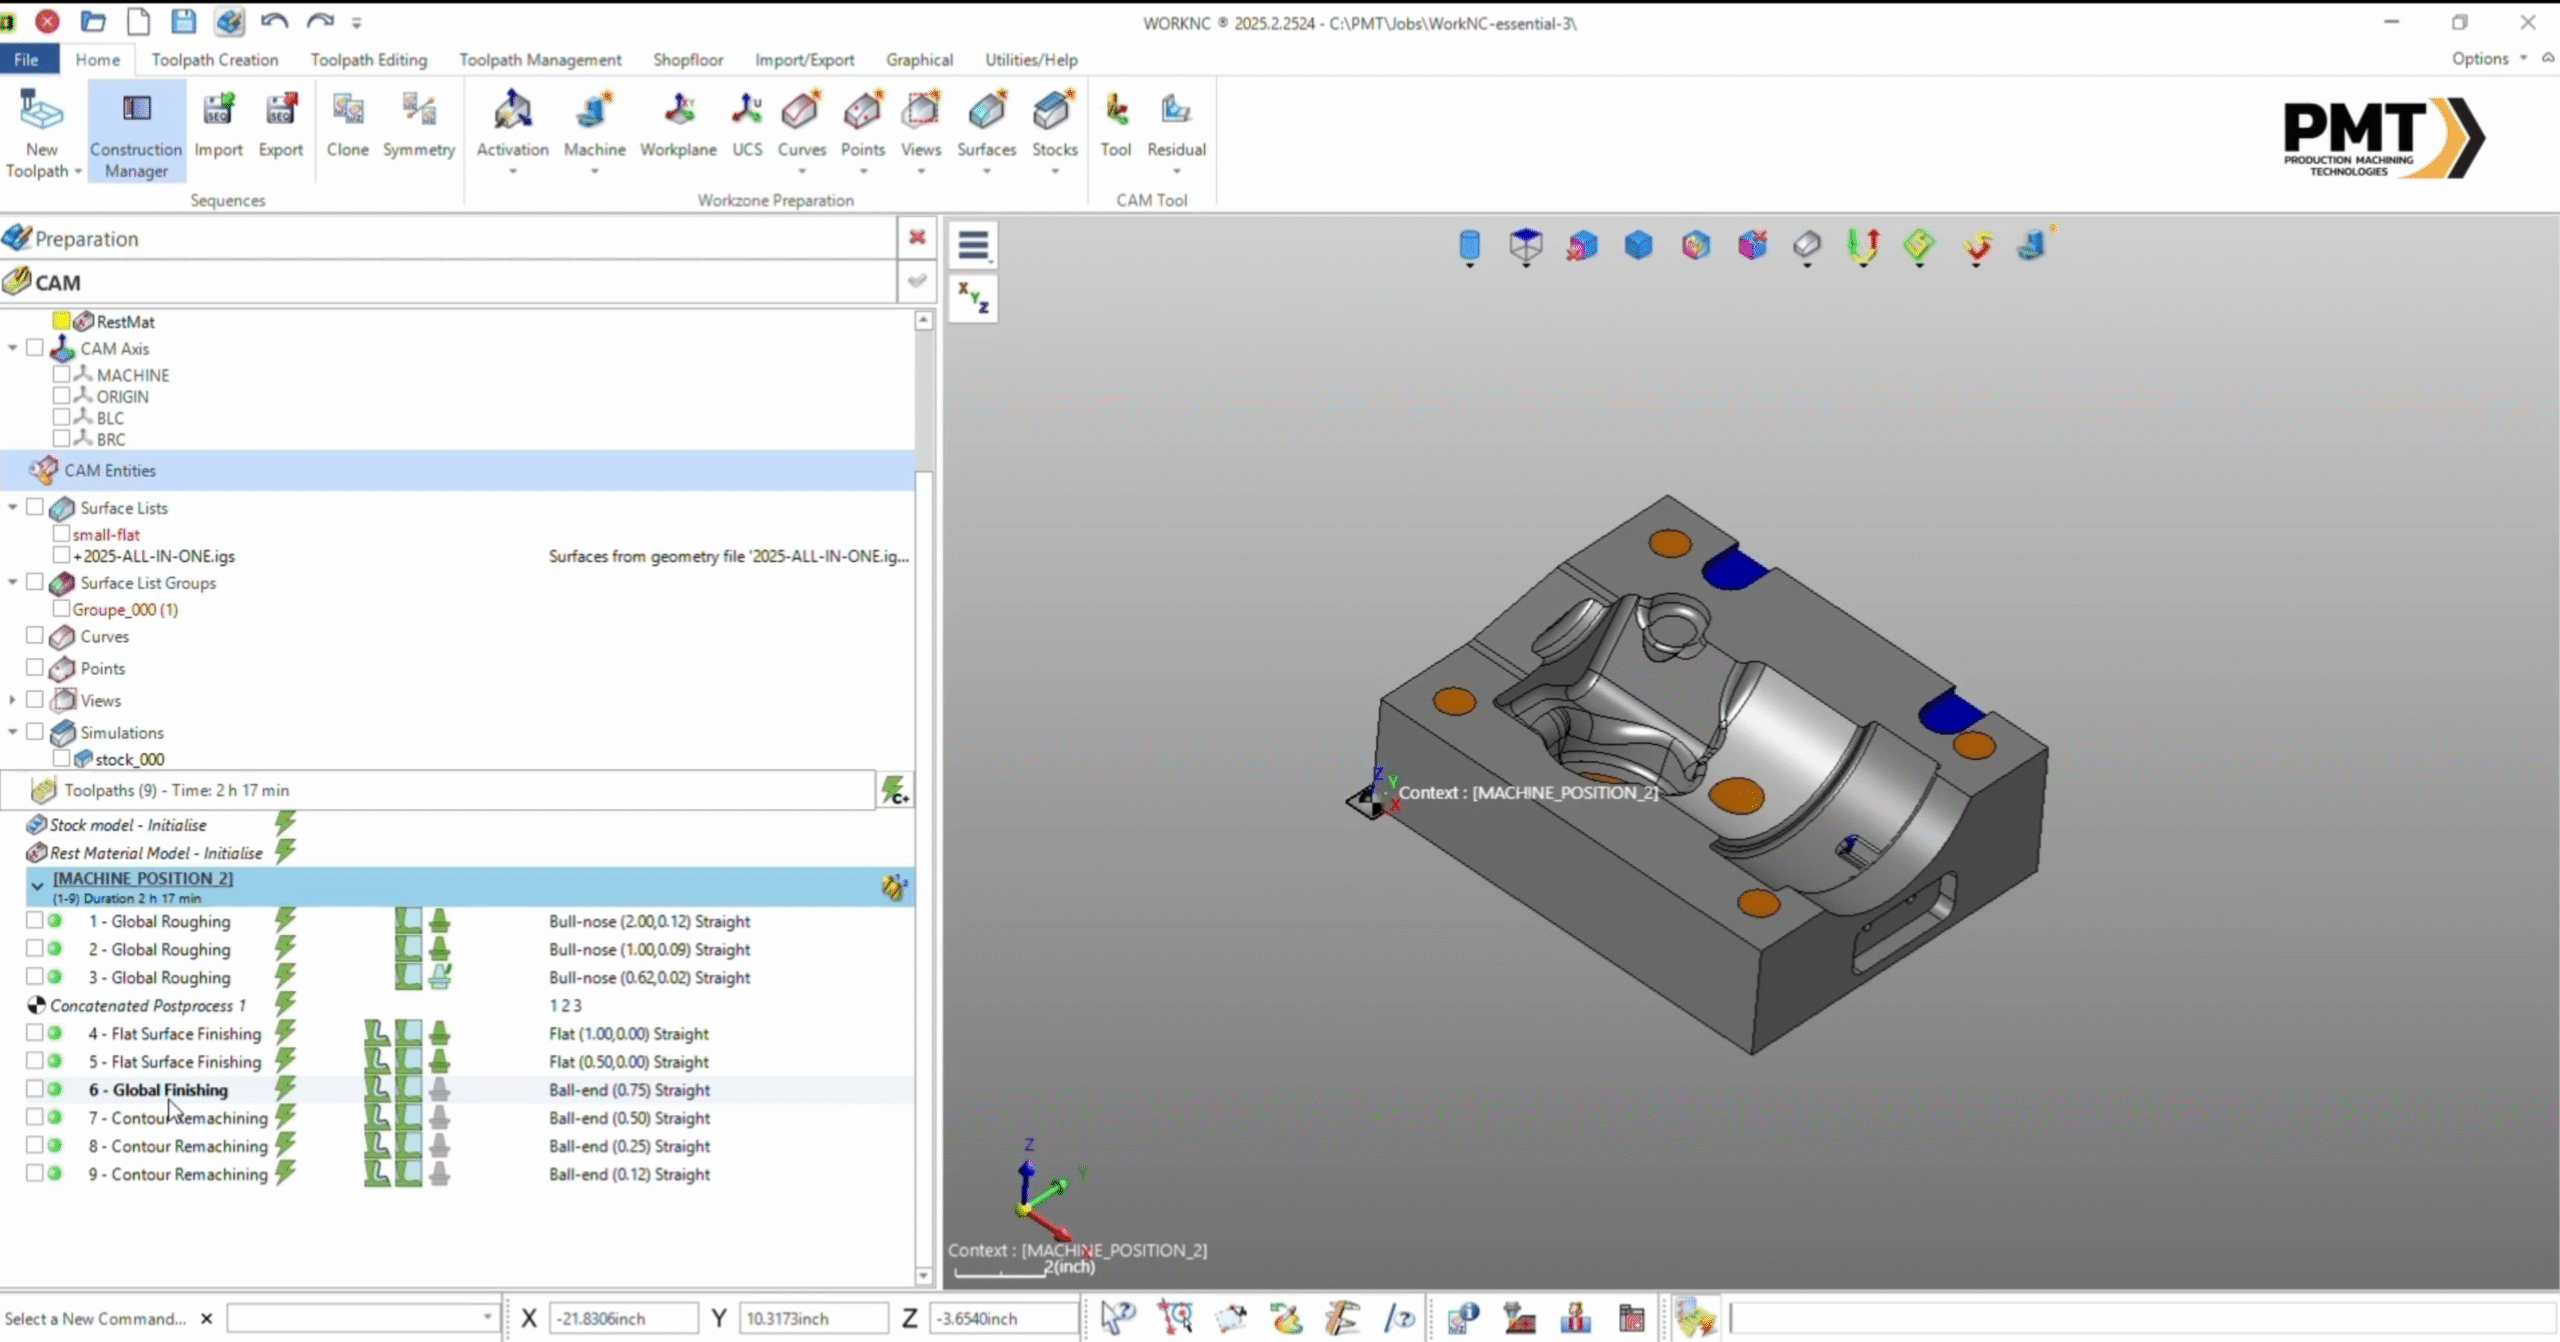This screenshot has width=2560, height=1342.
Task: Open the Construction Manager
Action: click(136, 131)
